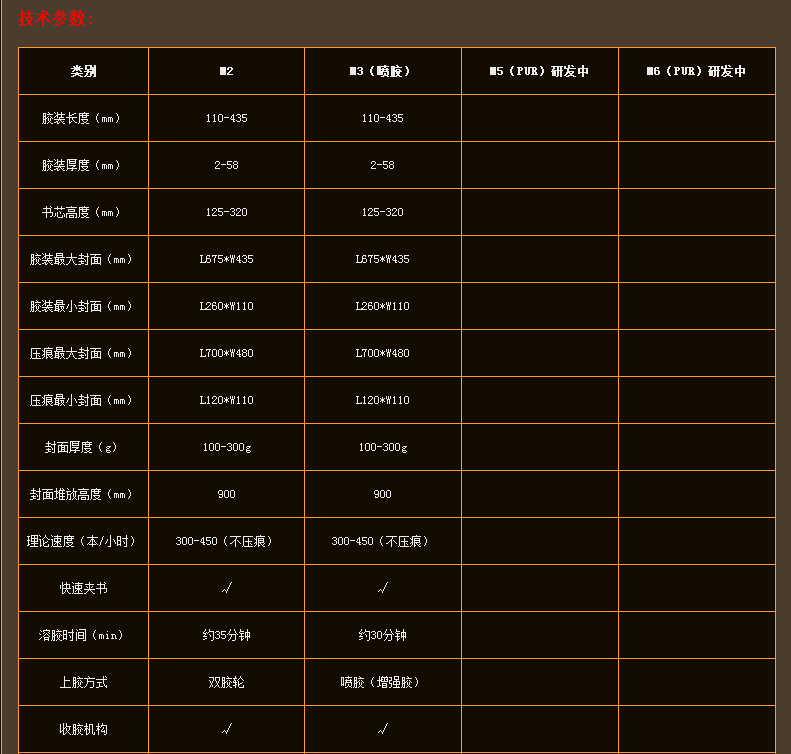The height and width of the screenshot is (754, 791).
Task: Select the 喷胶（增强胶）cell
Action: click(381, 682)
